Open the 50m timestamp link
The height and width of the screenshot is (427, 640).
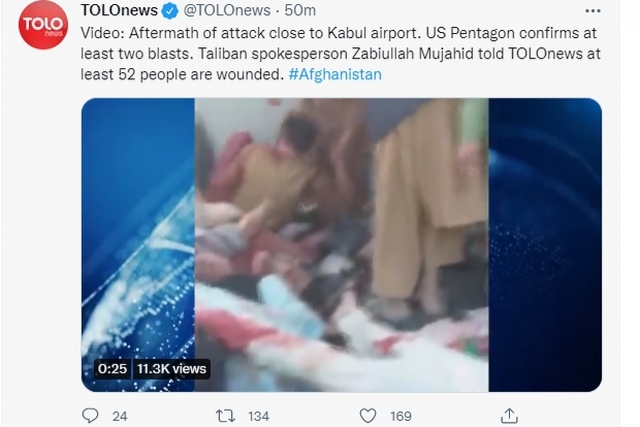tap(300, 10)
